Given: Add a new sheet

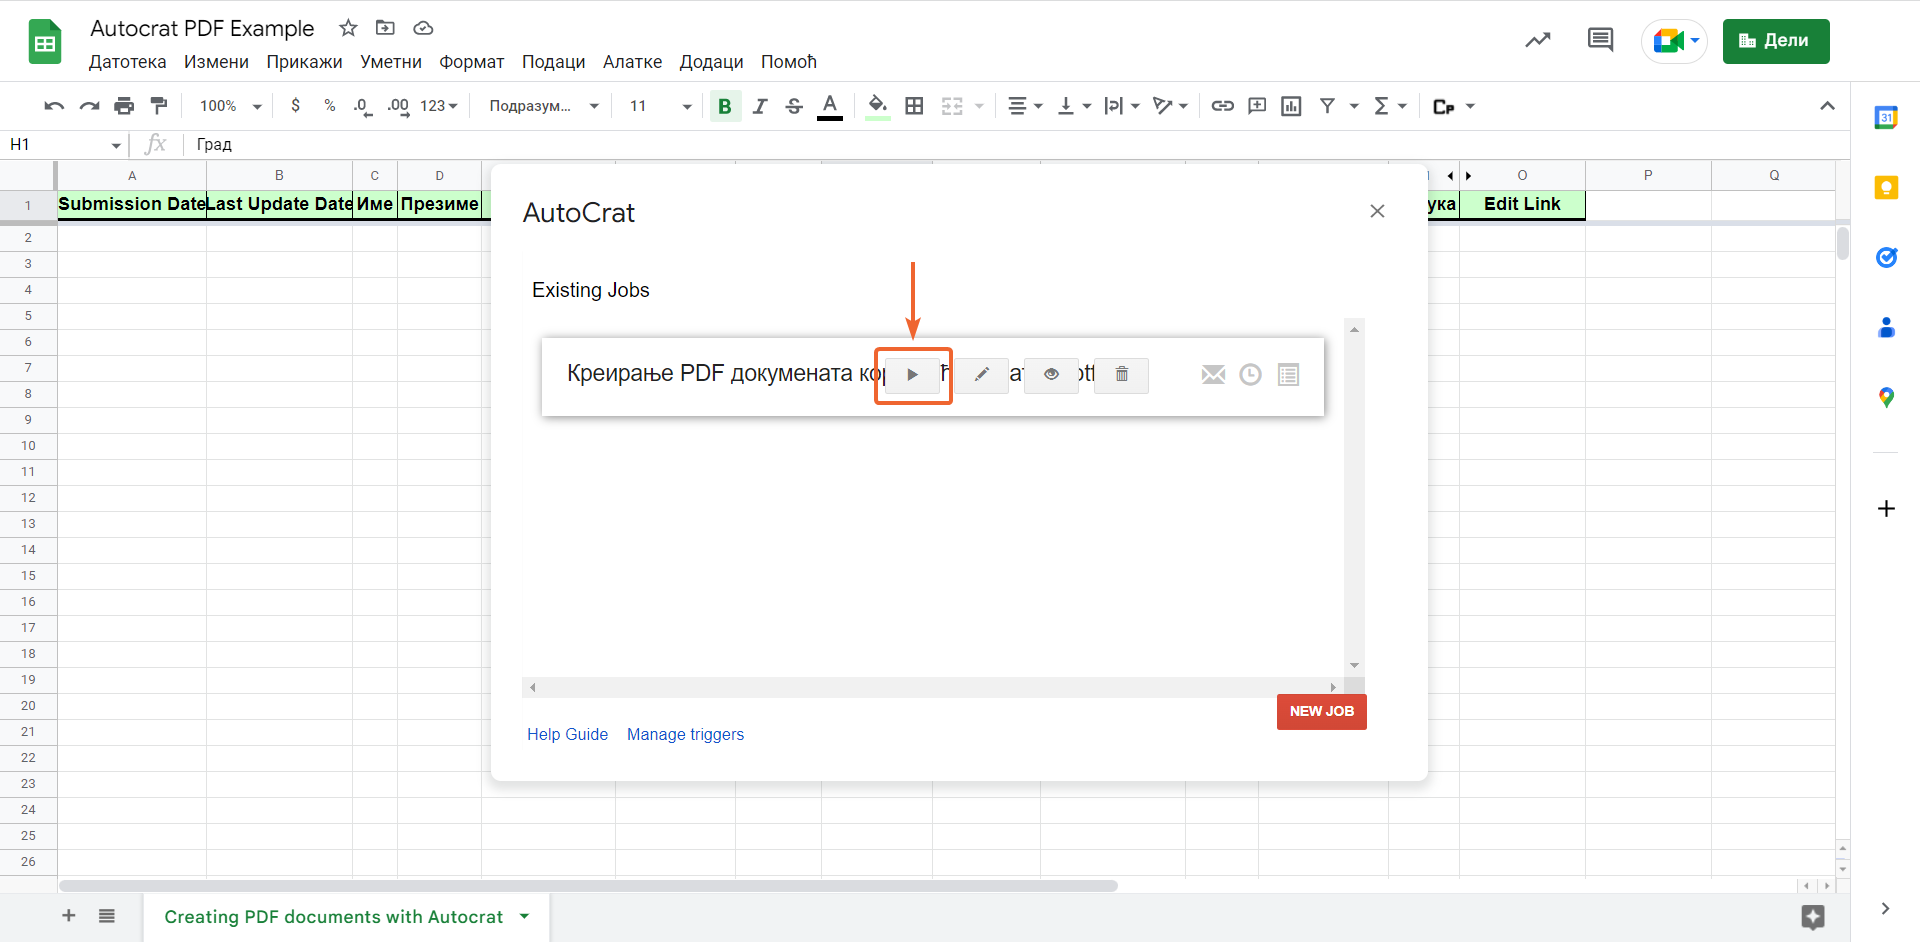Looking at the screenshot, I should (69, 916).
